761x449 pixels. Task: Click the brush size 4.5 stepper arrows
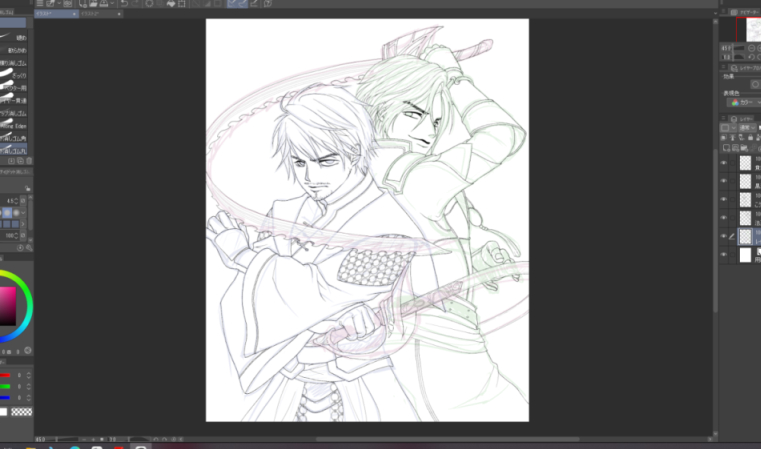click(16, 201)
